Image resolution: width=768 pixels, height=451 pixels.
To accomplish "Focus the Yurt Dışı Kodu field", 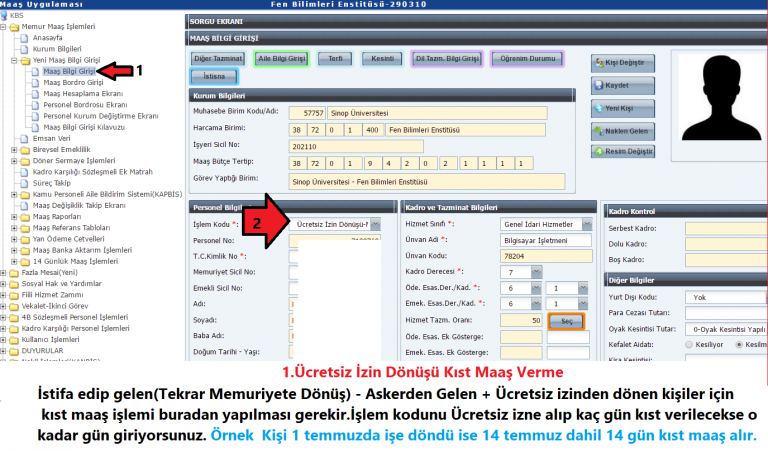I will coord(726,297).
